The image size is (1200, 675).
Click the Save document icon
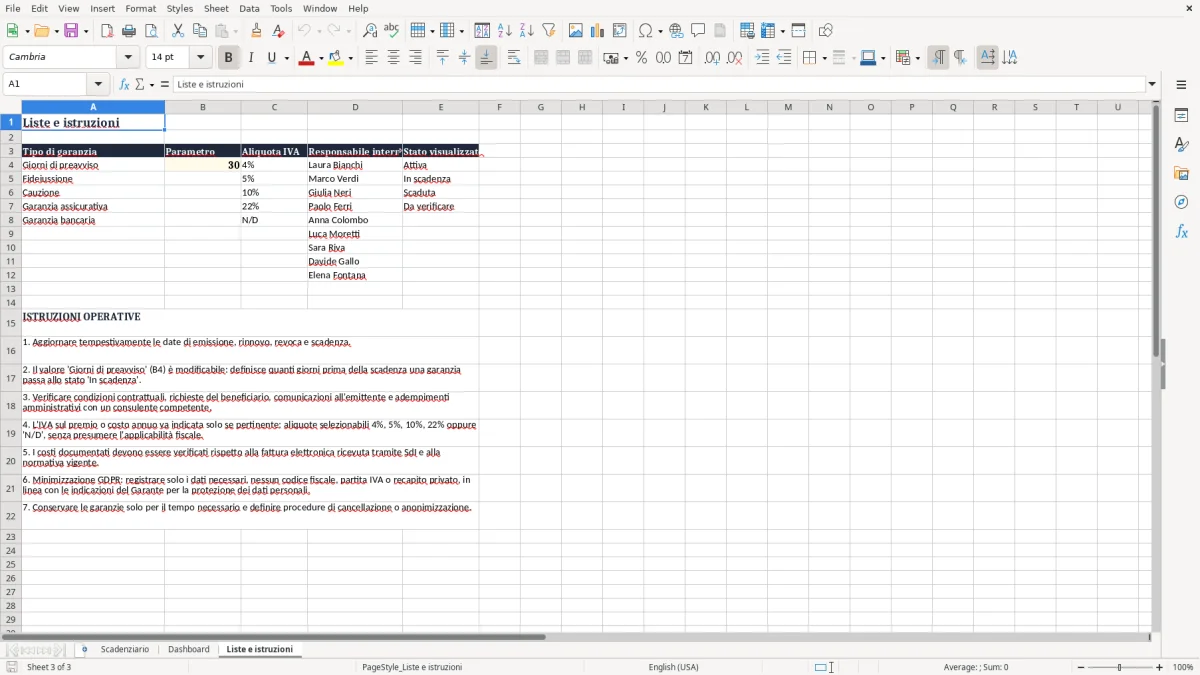click(71, 31)
